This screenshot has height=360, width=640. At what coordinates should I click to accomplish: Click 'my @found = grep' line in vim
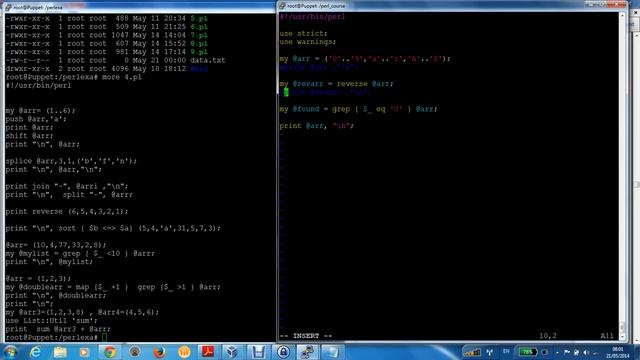(x=358, y=109)
